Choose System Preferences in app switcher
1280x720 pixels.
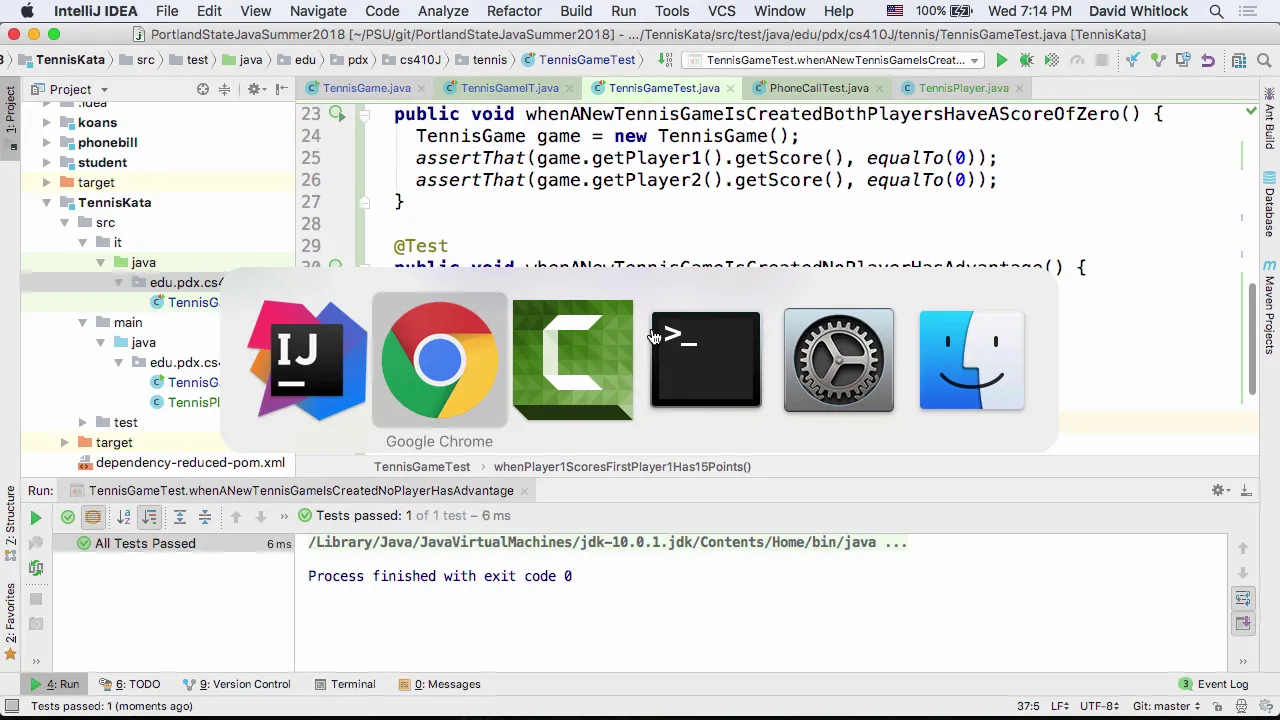[x=839, y=360]
